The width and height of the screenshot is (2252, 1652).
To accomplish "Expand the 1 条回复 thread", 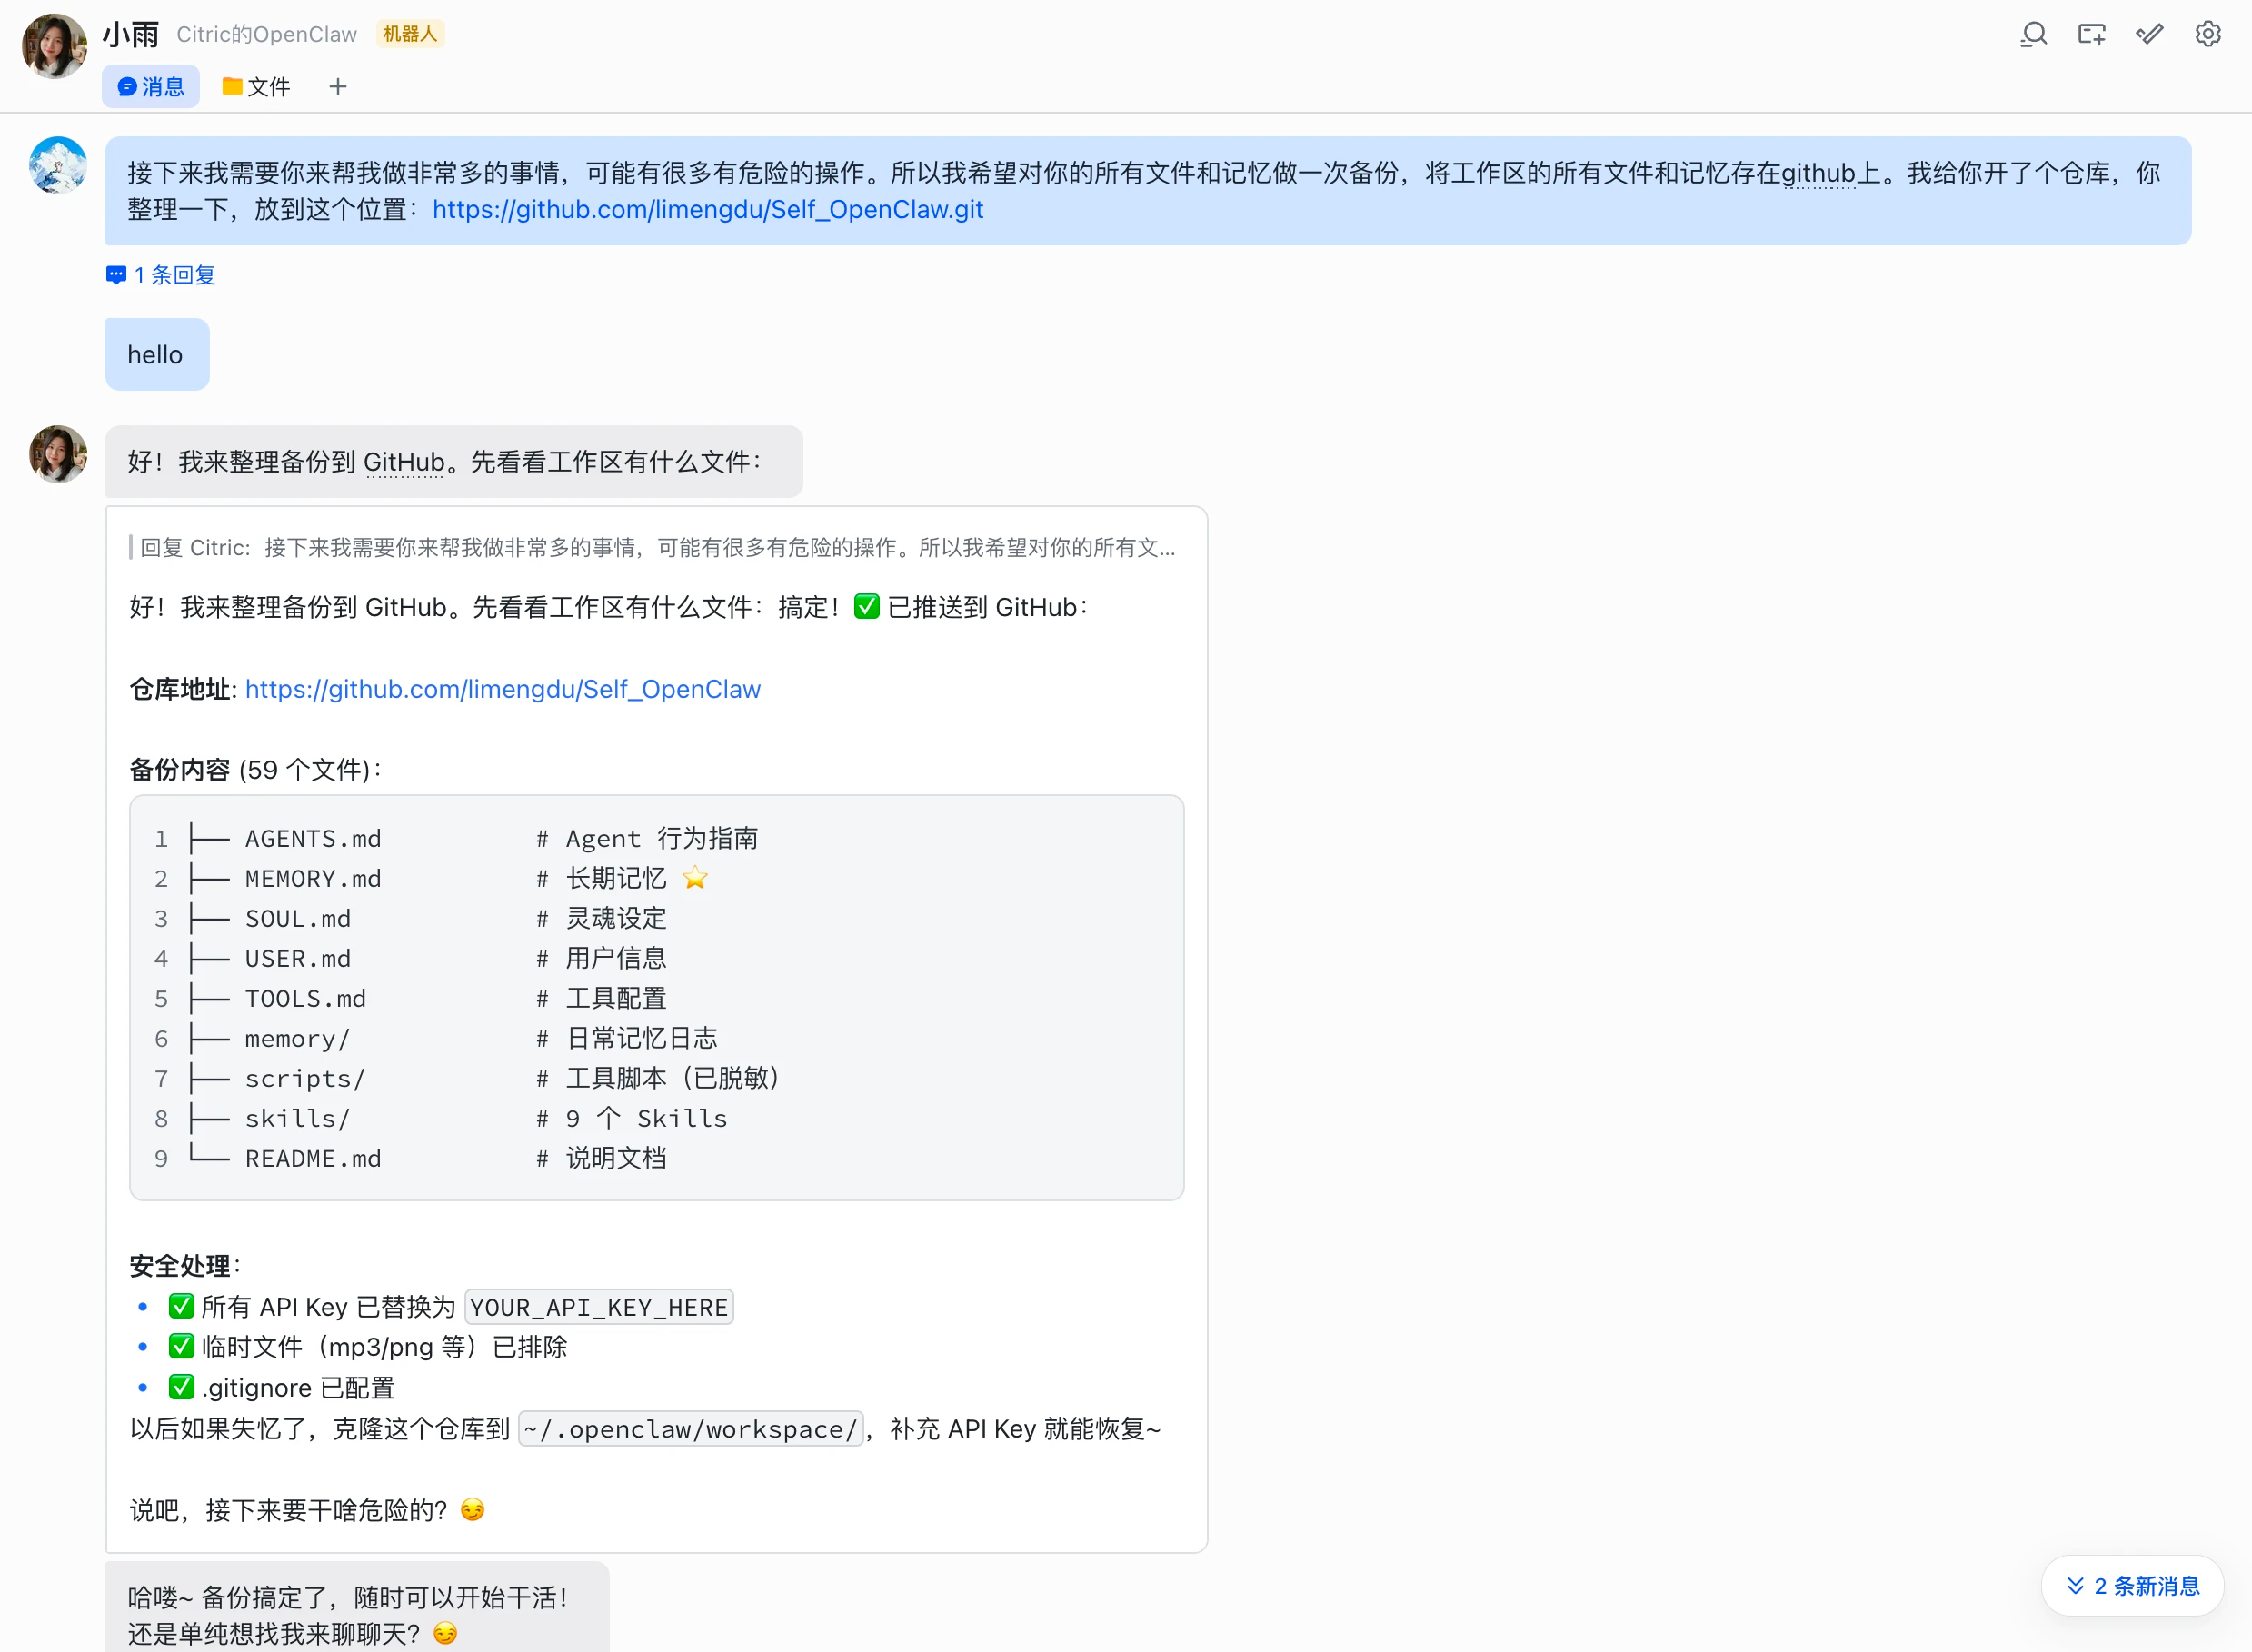I will pyautogui.click(x=174, y=275).
